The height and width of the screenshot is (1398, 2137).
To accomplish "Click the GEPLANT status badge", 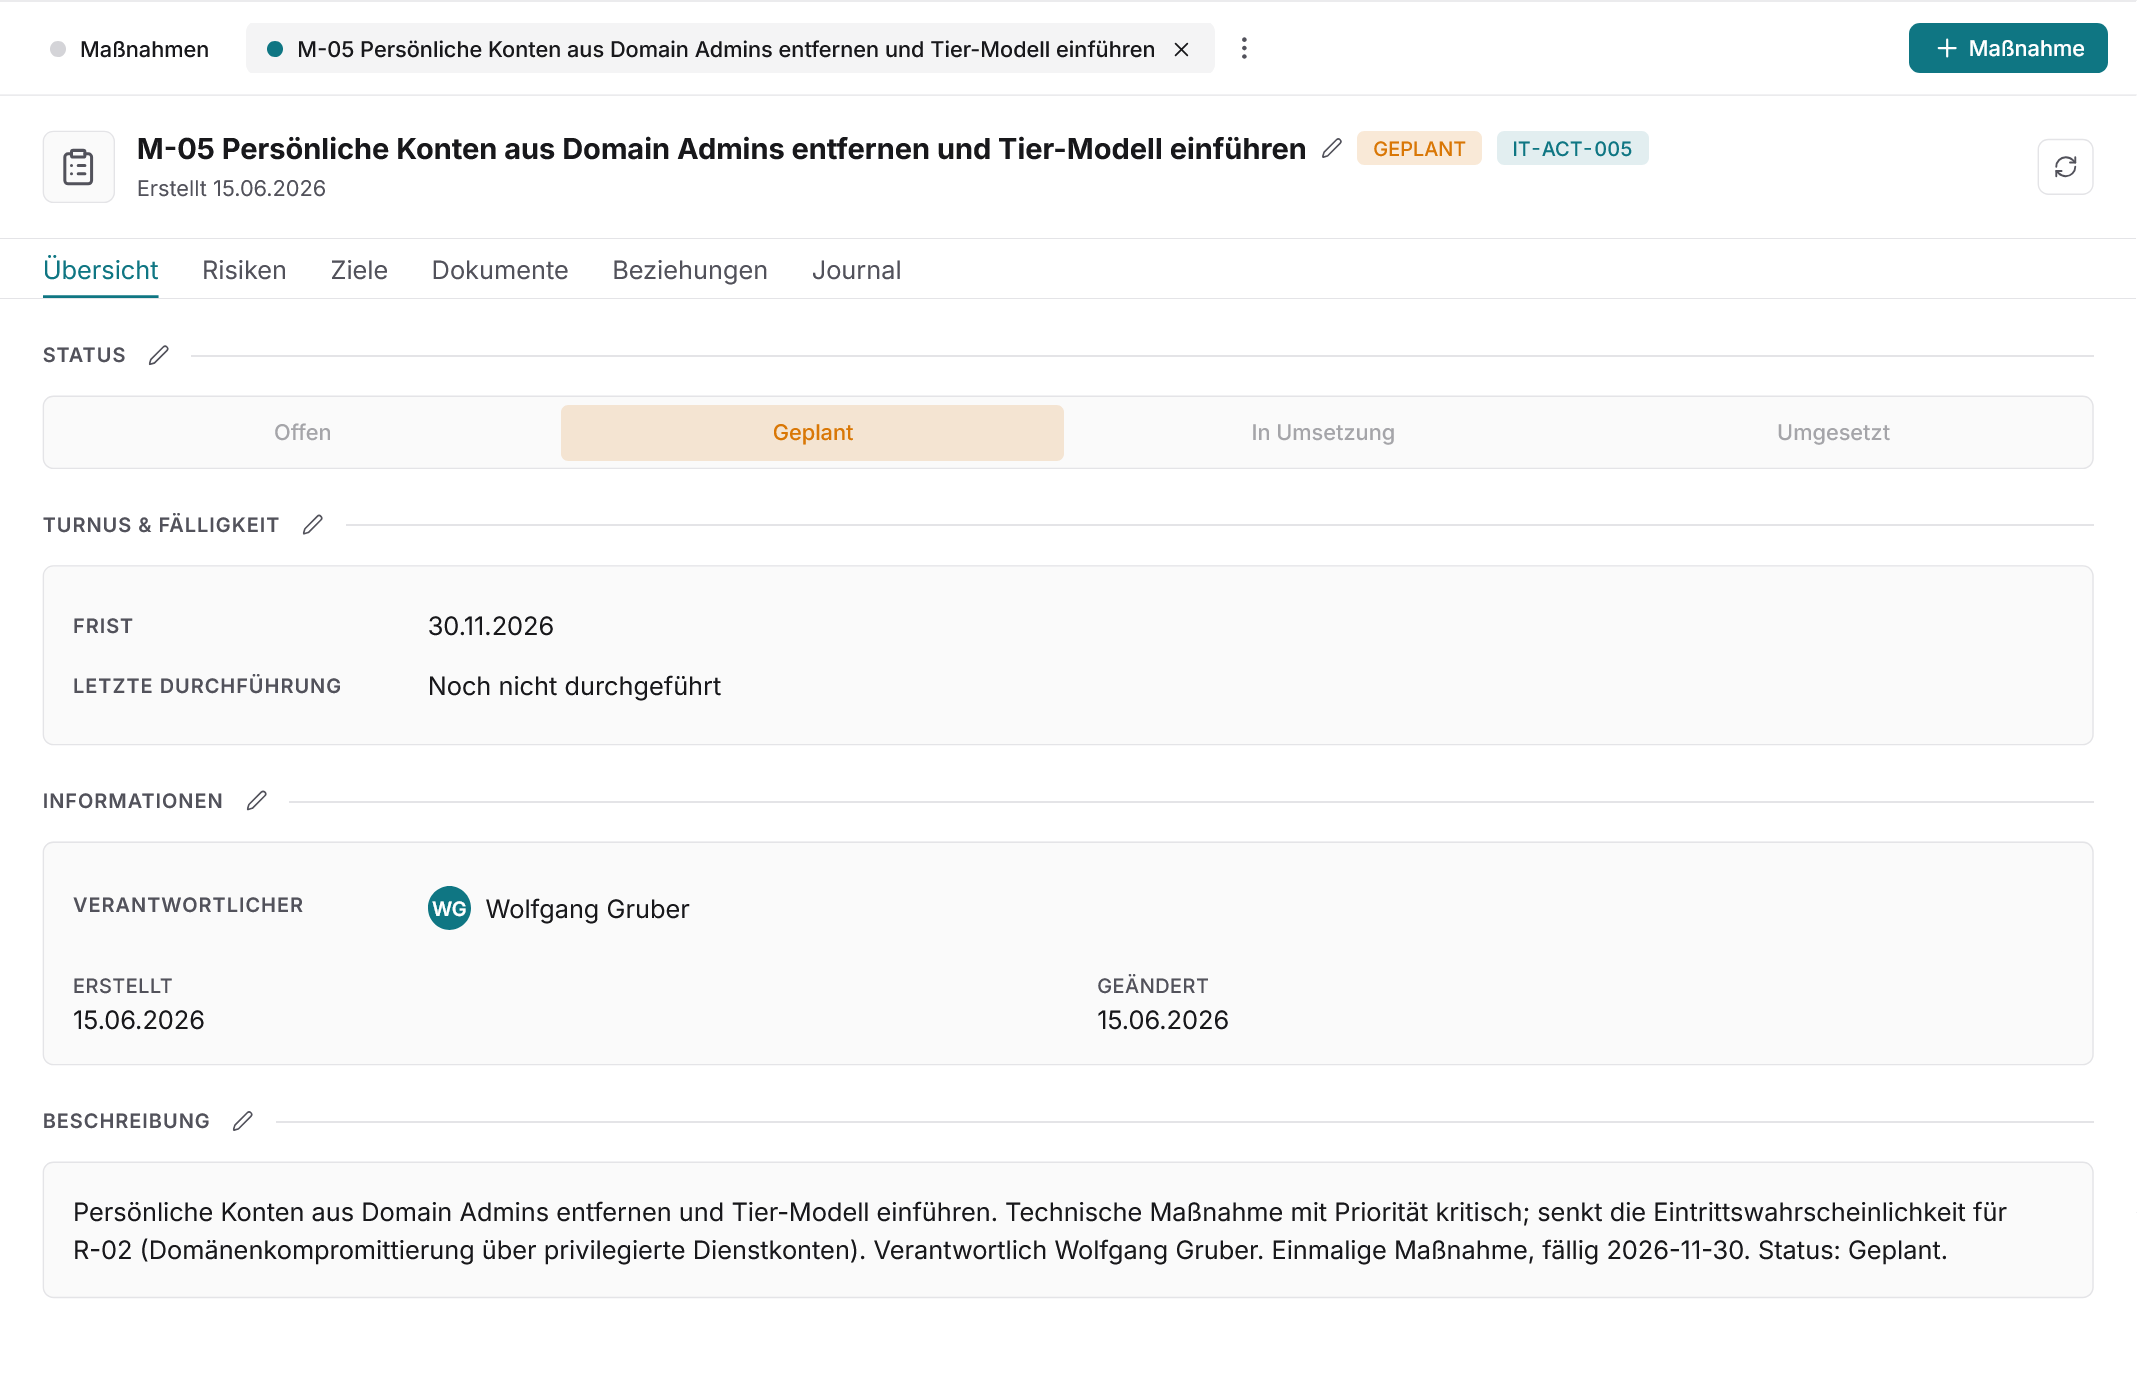I will pyautogui.click(x=1419, y=148).
